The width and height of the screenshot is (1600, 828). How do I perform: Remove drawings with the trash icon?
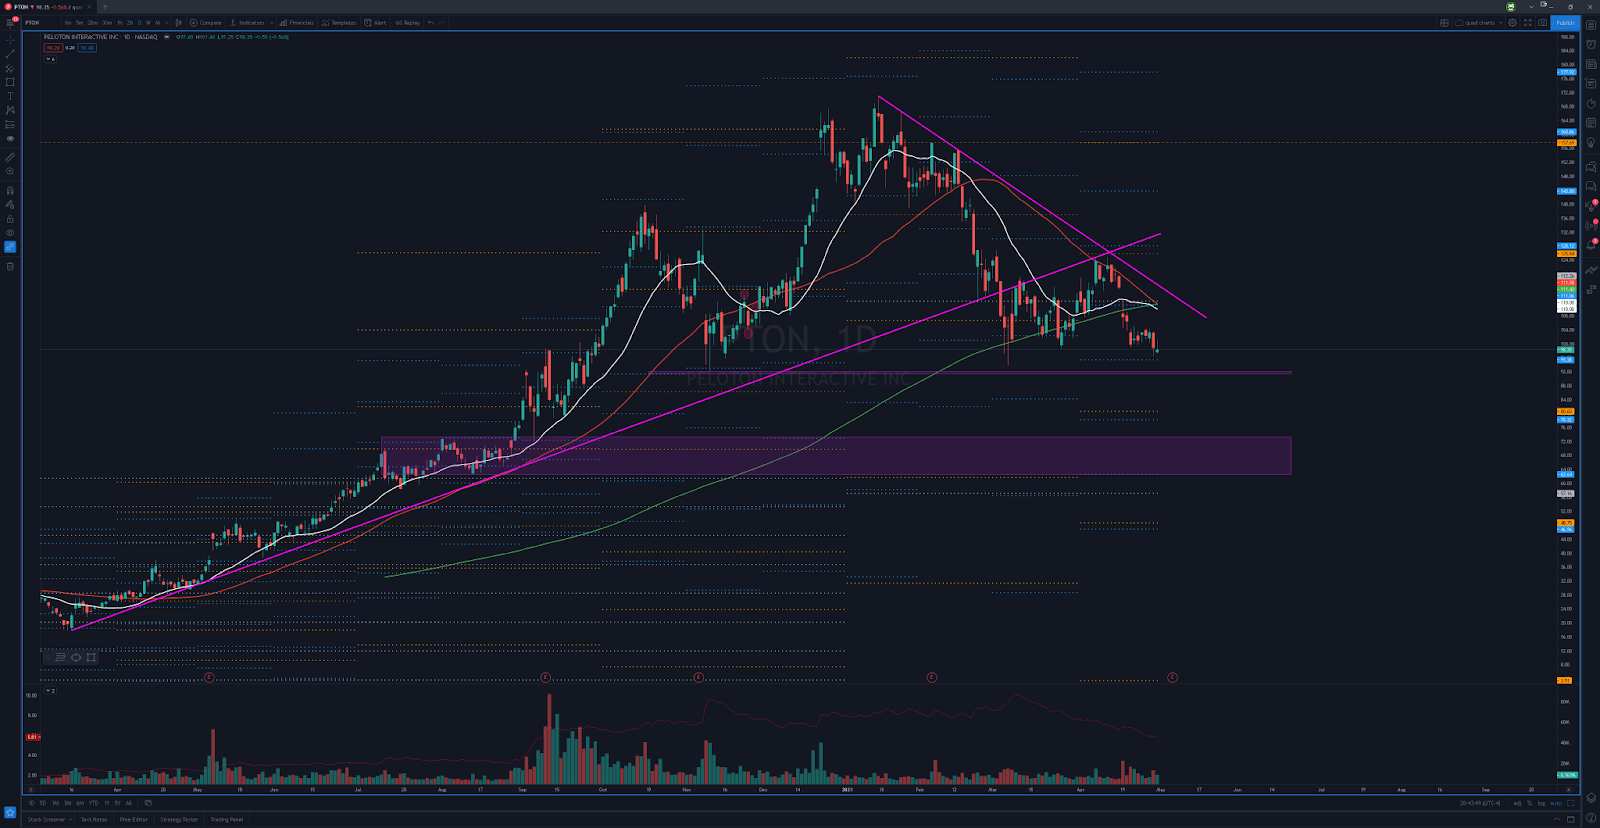click(10, 266)
